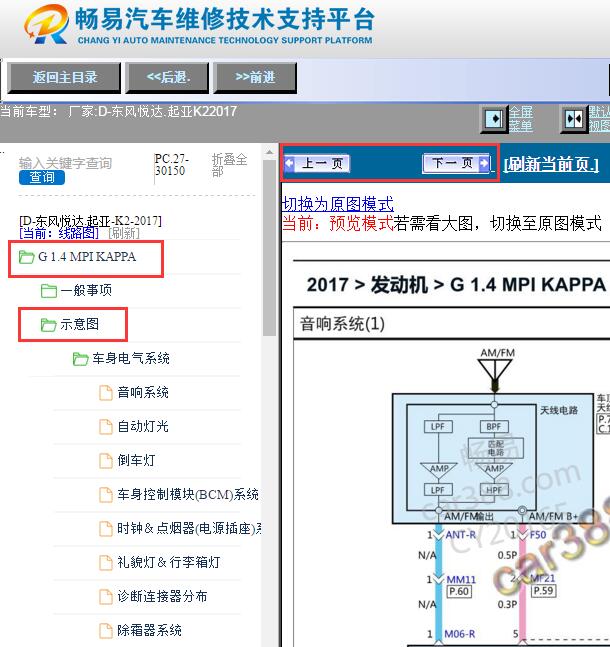Click the F50 connector label

click(538, 535)
